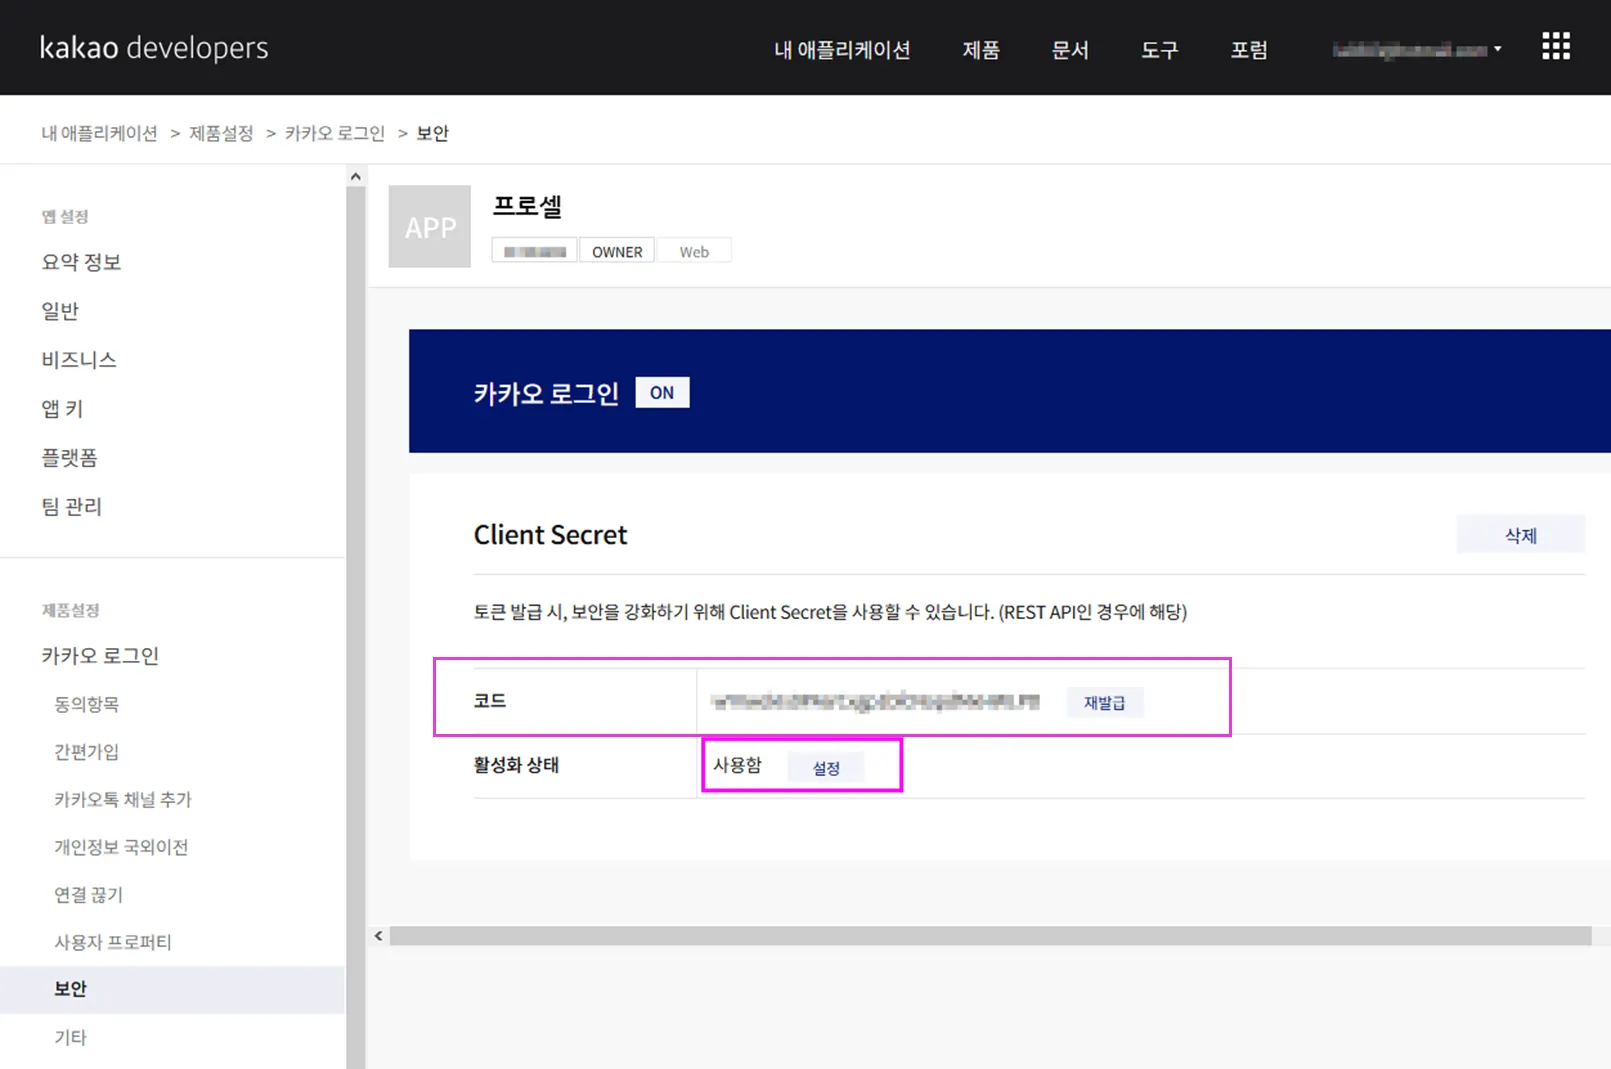Click the blurred Client Secret code value
This screenshot has height=1069, width=1611.
pyautogui.click(x=875, y=701)
